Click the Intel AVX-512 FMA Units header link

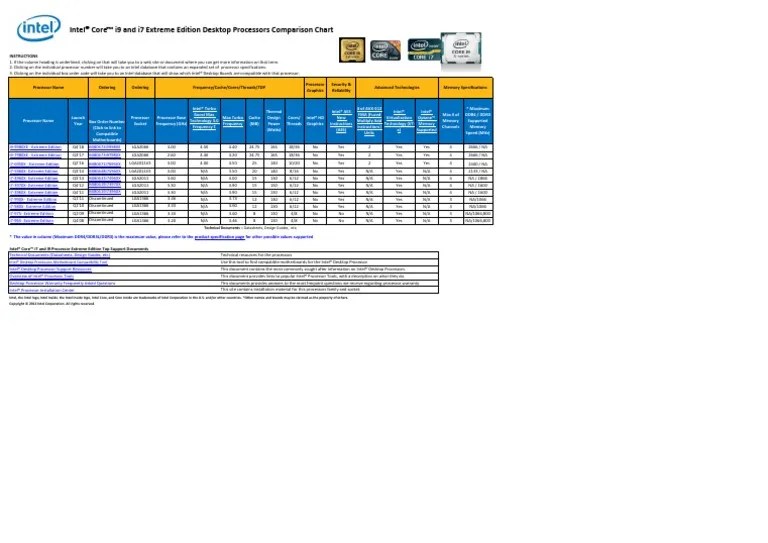[369, 120]
